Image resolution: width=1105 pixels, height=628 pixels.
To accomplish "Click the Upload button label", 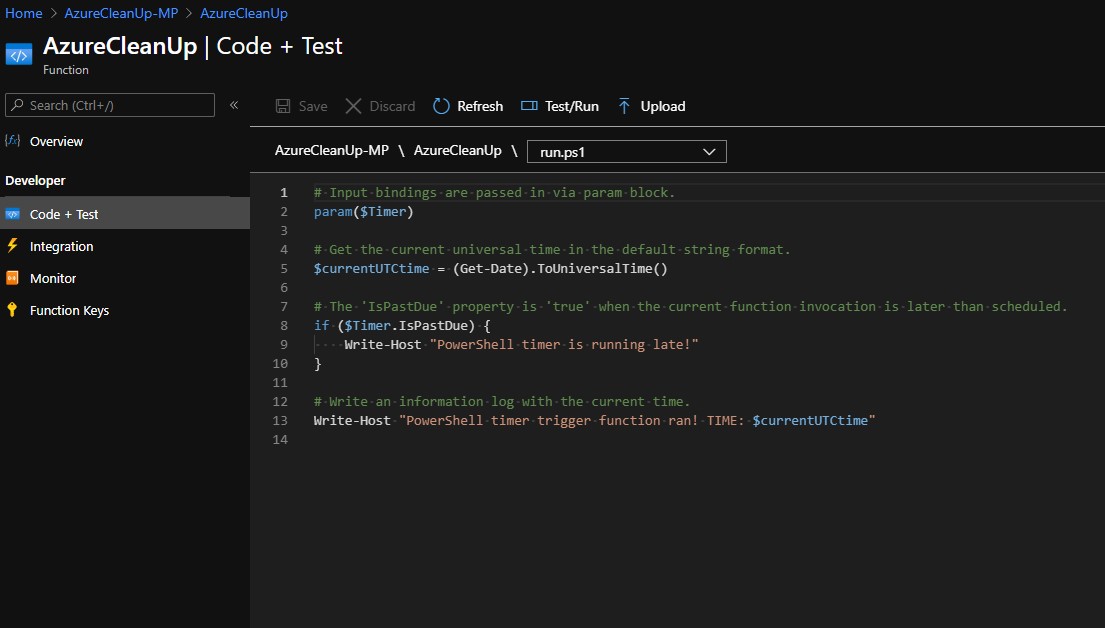I will click(x=662, y=106).
